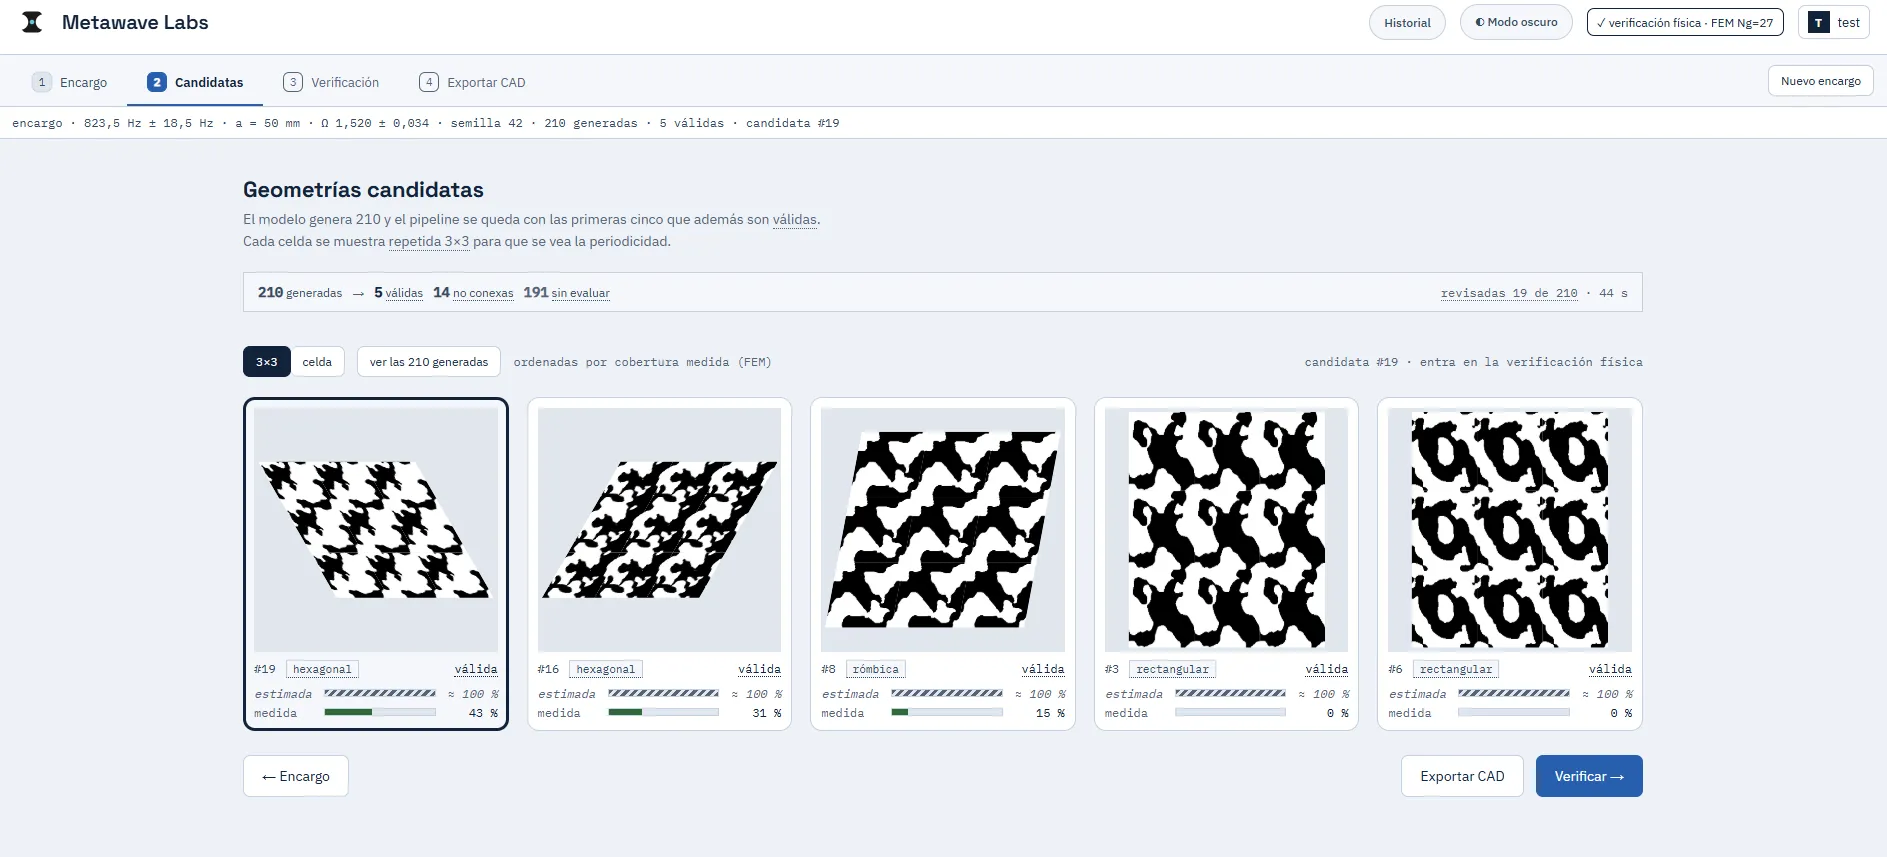
Task: Click the 43 % medida value
Action: 483,713
